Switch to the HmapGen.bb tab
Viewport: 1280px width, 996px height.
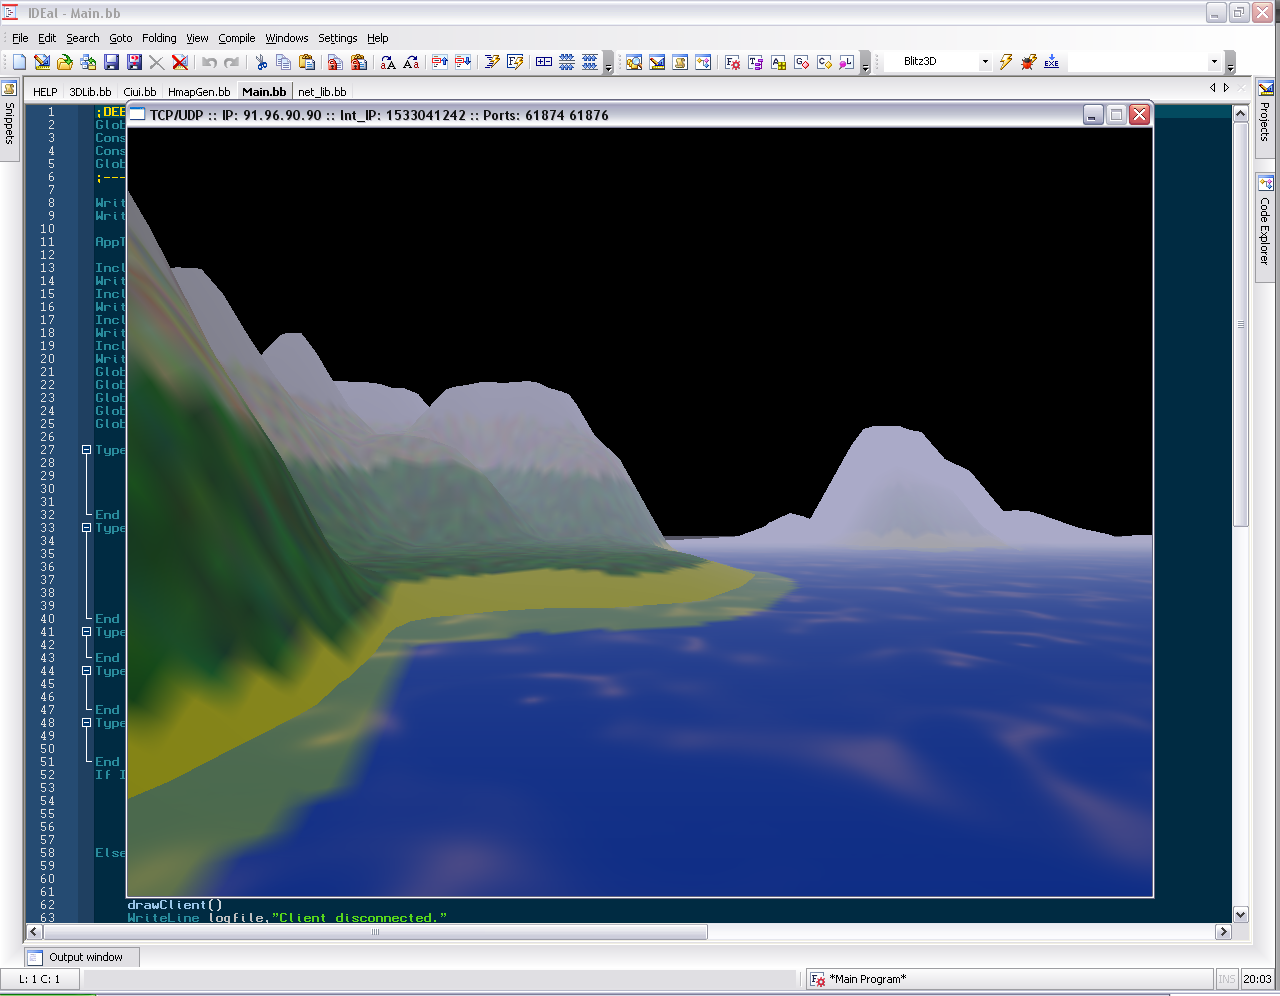(x=198, y=92)
